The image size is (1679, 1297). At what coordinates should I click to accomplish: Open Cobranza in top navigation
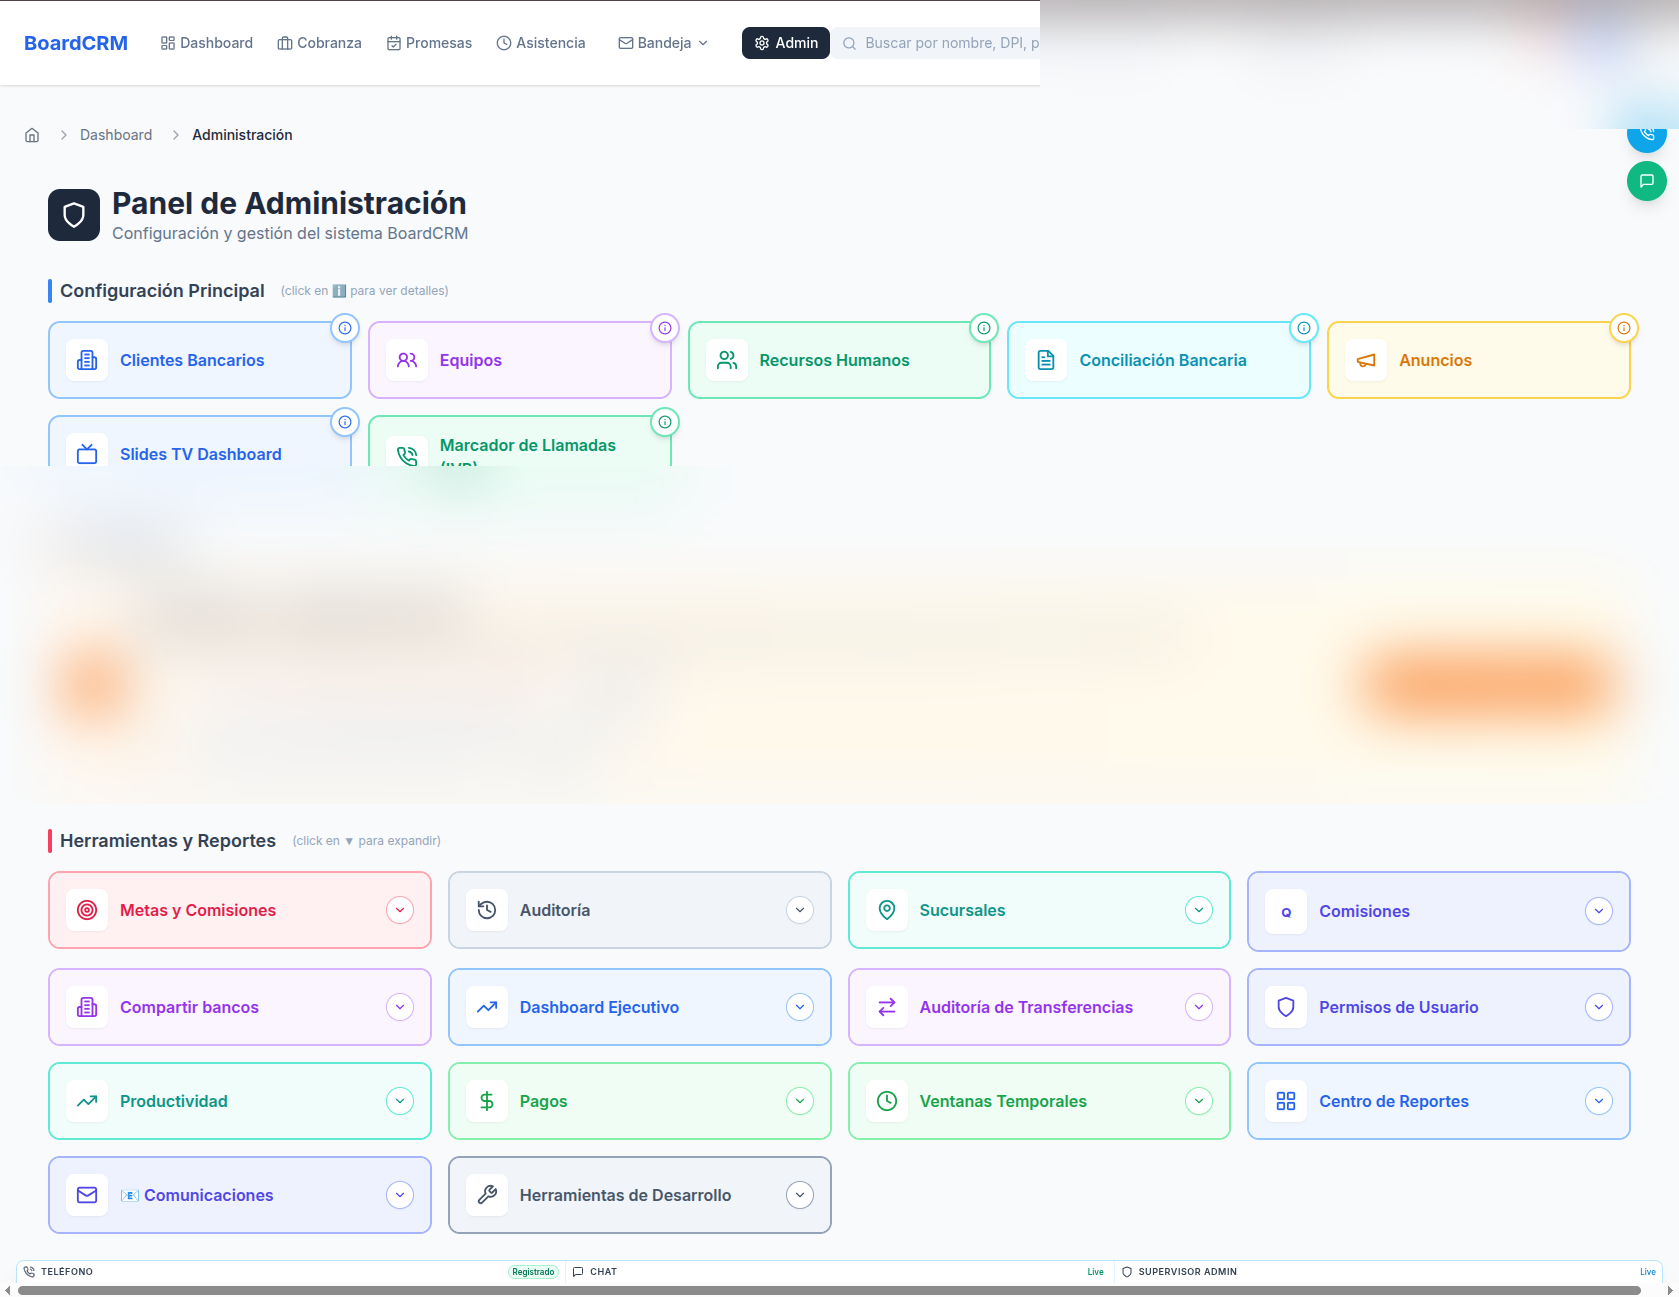319,43
